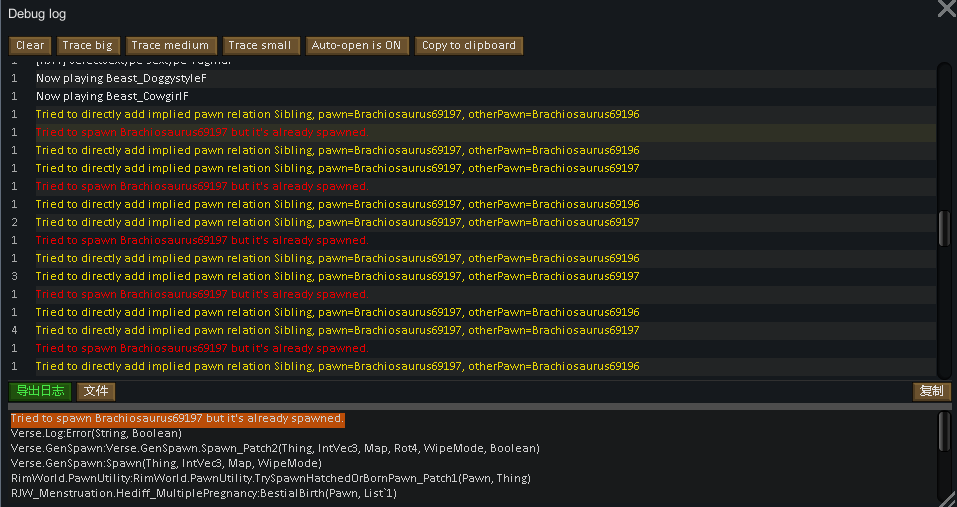Click the orange highlighted error message in details
957x507 pixels.
(178, 419)
